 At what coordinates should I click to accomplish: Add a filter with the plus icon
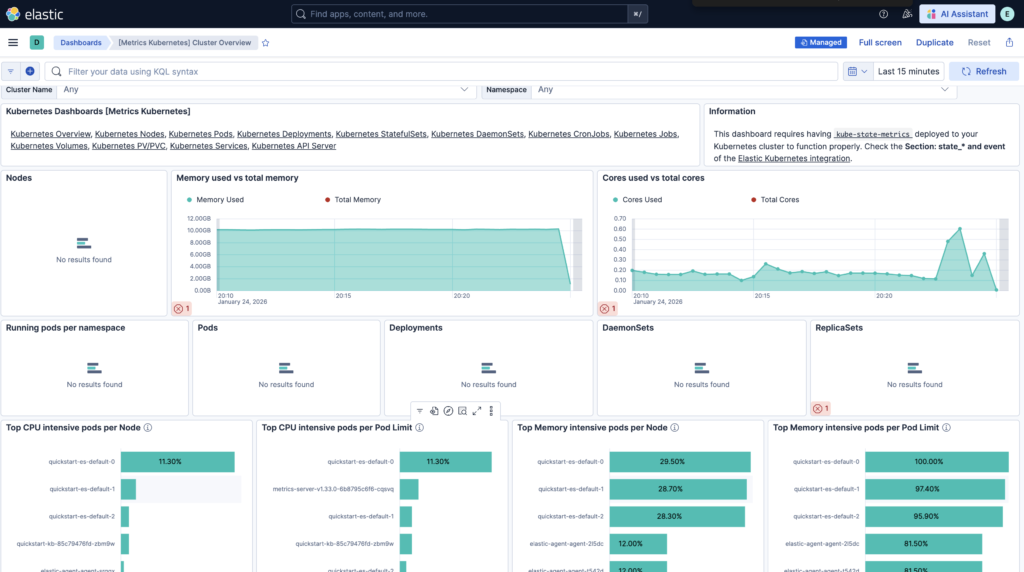pos(30,71)
